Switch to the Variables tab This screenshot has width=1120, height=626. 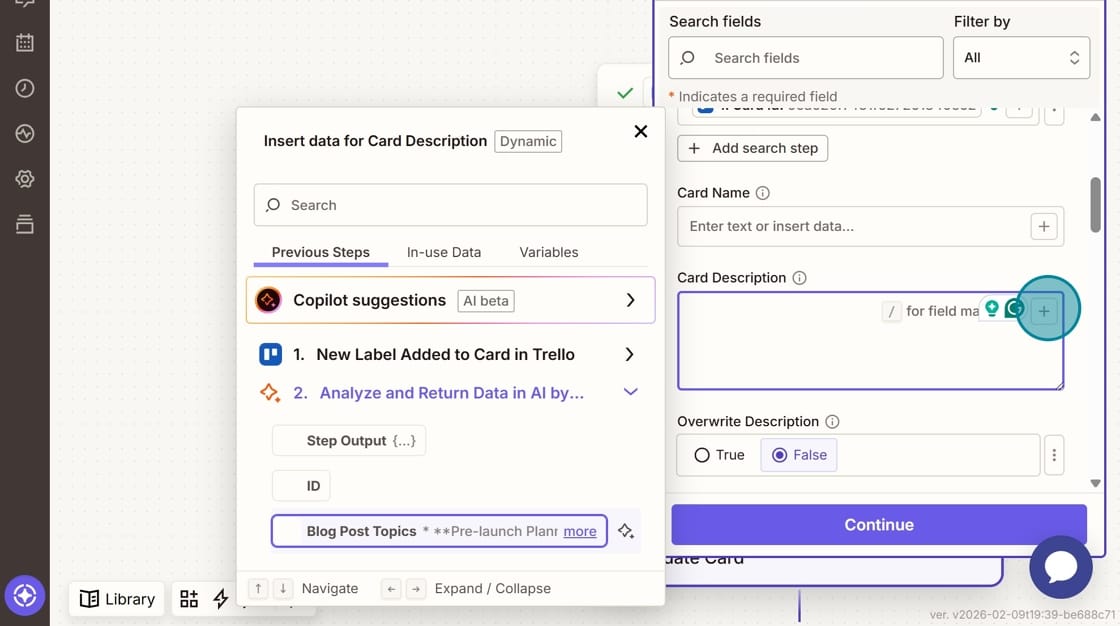[548, 252]
